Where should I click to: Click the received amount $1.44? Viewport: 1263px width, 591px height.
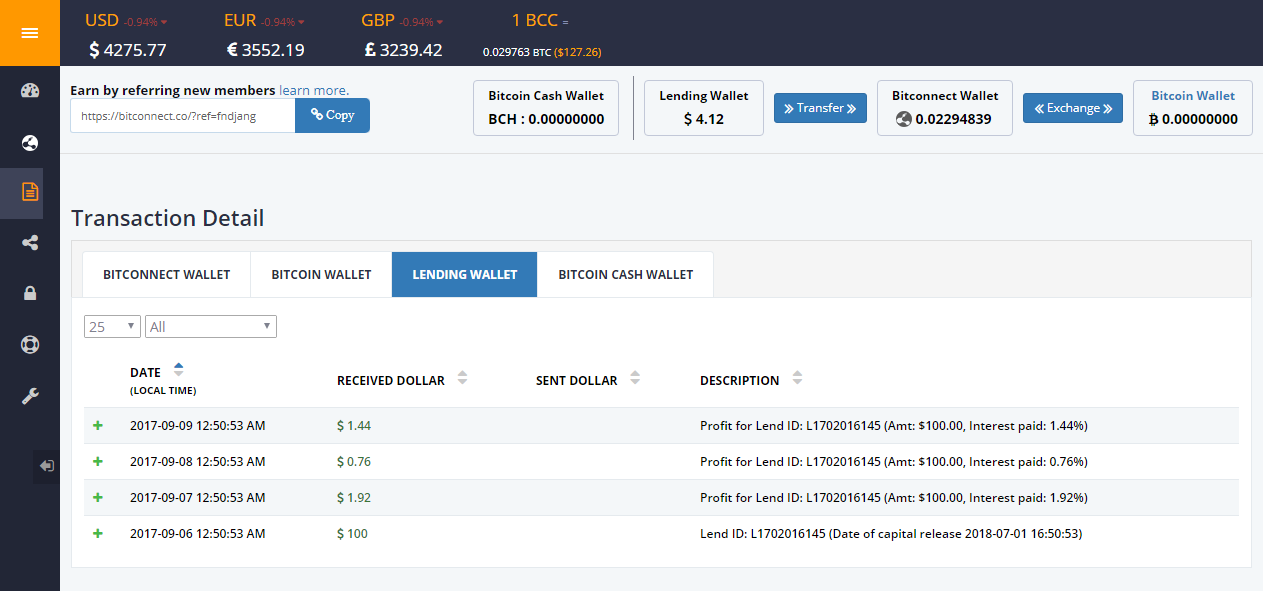(x=354, y=426)
